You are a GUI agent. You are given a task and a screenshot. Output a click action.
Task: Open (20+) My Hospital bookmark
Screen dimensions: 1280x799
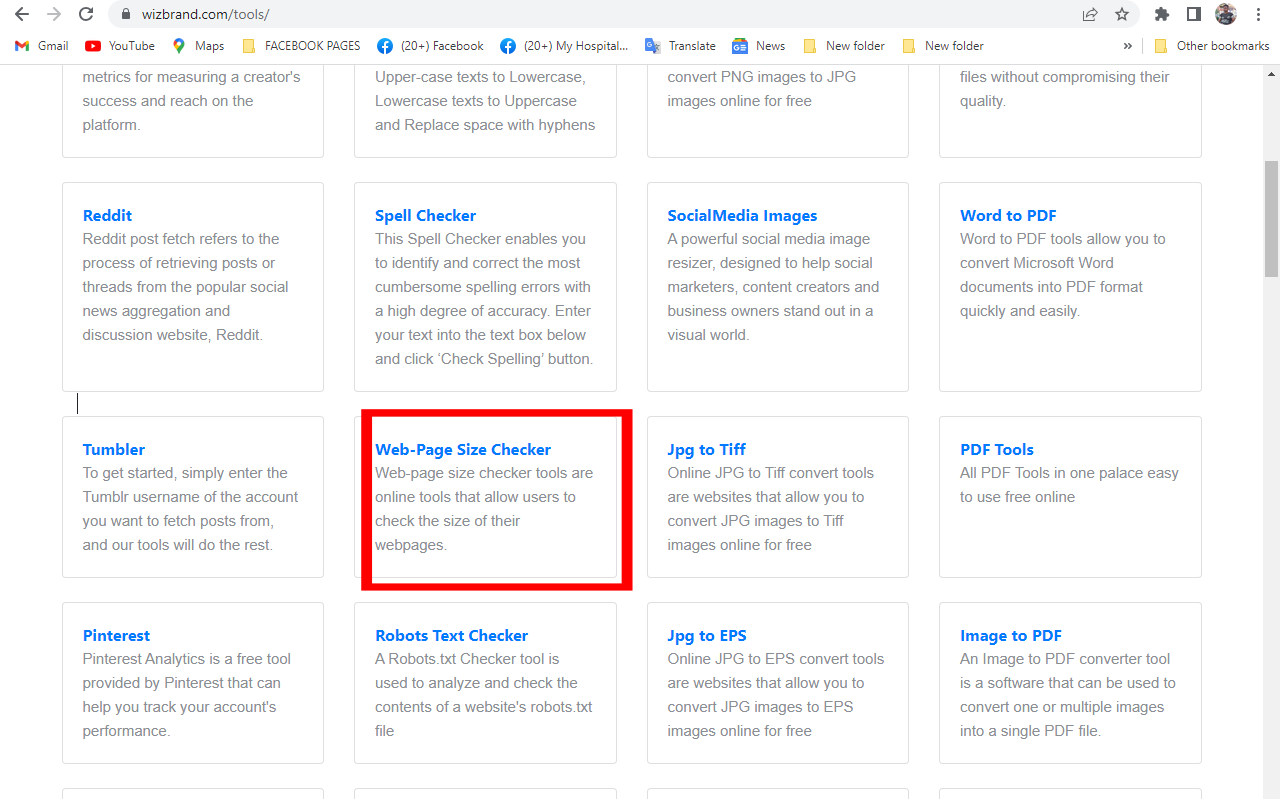point(564,46)
